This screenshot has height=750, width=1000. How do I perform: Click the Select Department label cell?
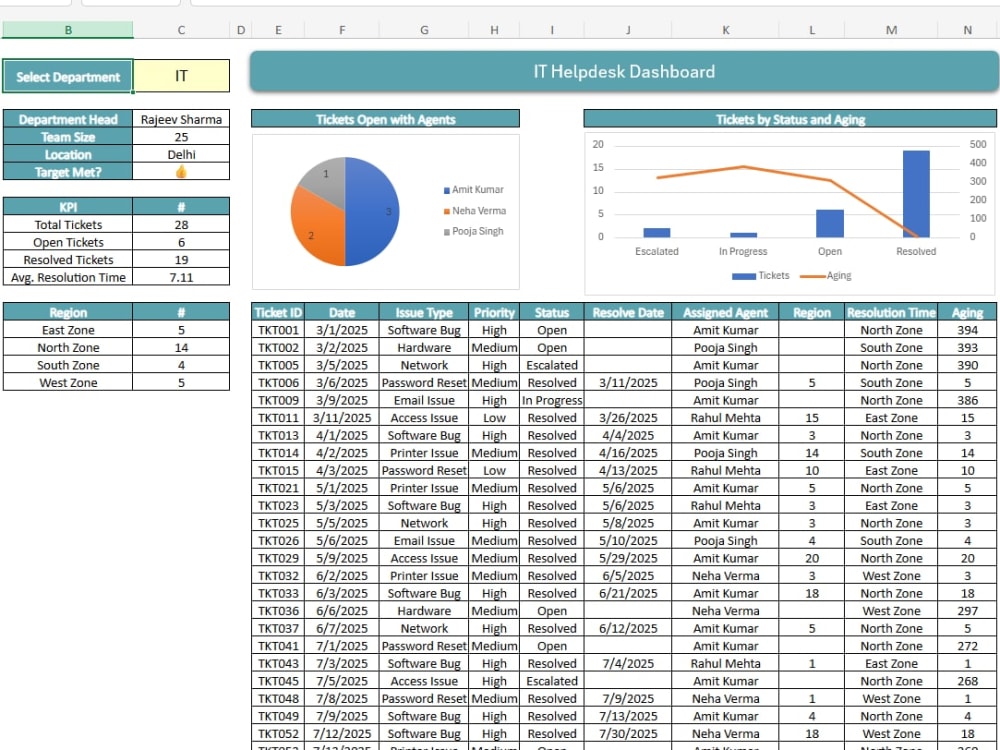tap(68, 77)
